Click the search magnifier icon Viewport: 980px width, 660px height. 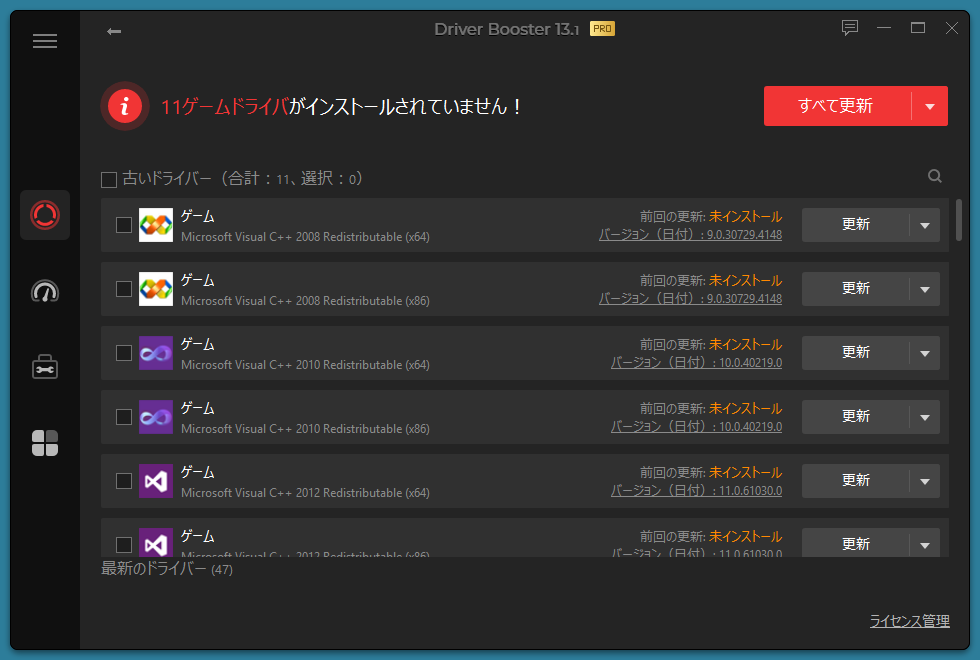point(935,176)
